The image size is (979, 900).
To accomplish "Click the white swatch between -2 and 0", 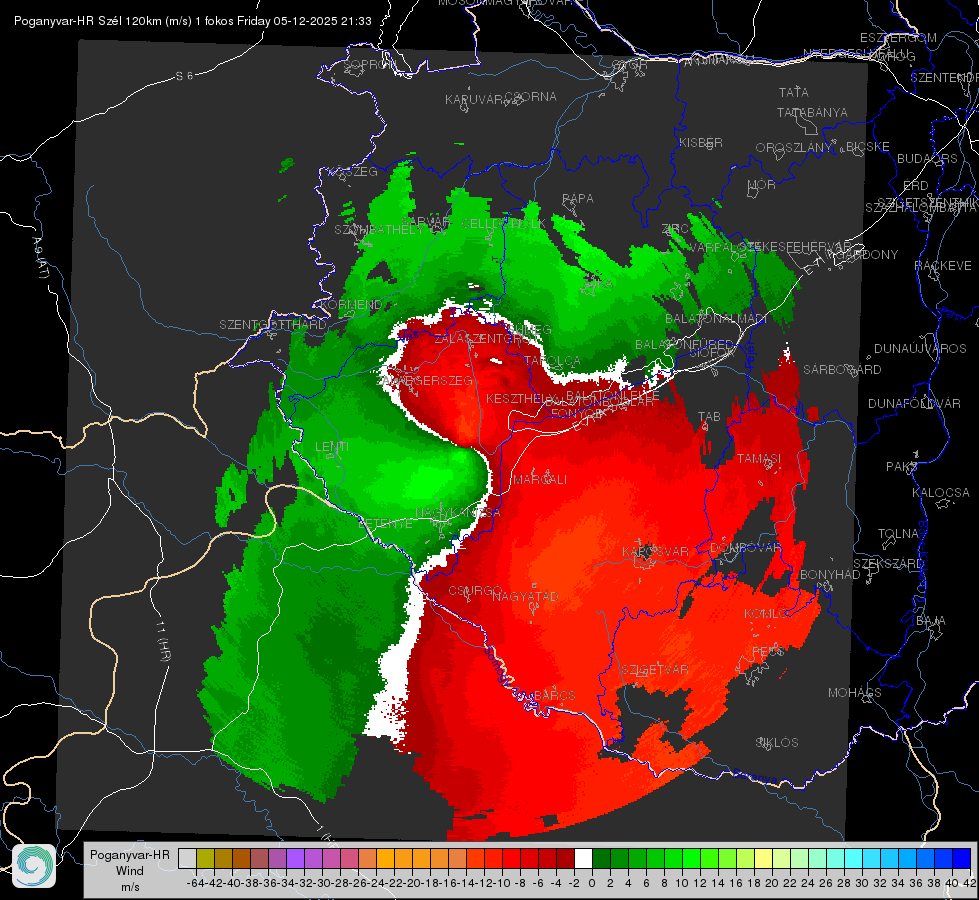I will 583,859.
